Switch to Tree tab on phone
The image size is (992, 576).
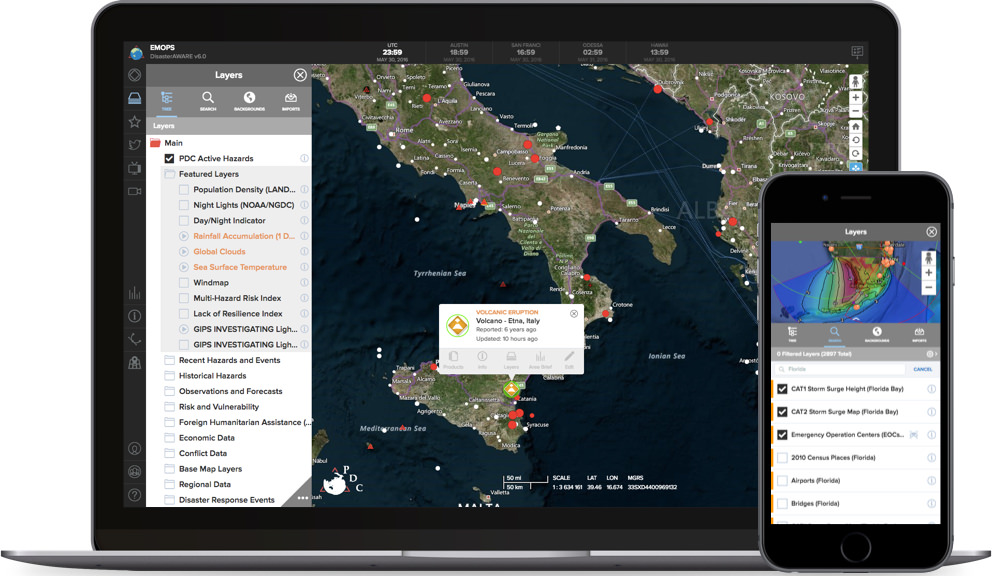[792, 334]
